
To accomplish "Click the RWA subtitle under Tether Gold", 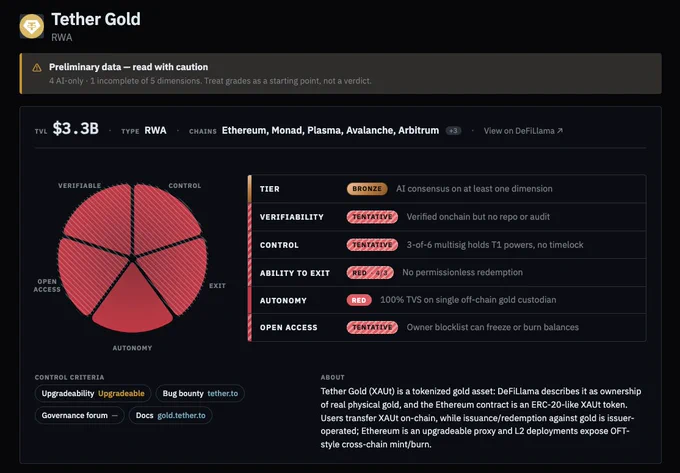I will point(62,38).
